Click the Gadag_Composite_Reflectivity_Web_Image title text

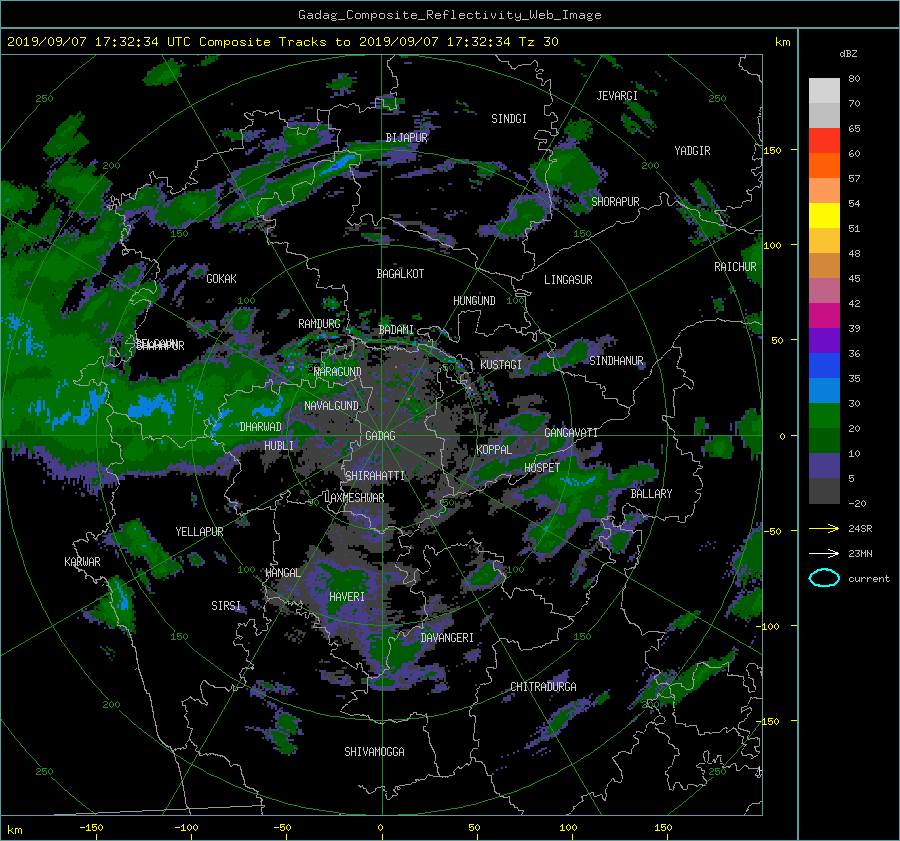tap(449, 15)
